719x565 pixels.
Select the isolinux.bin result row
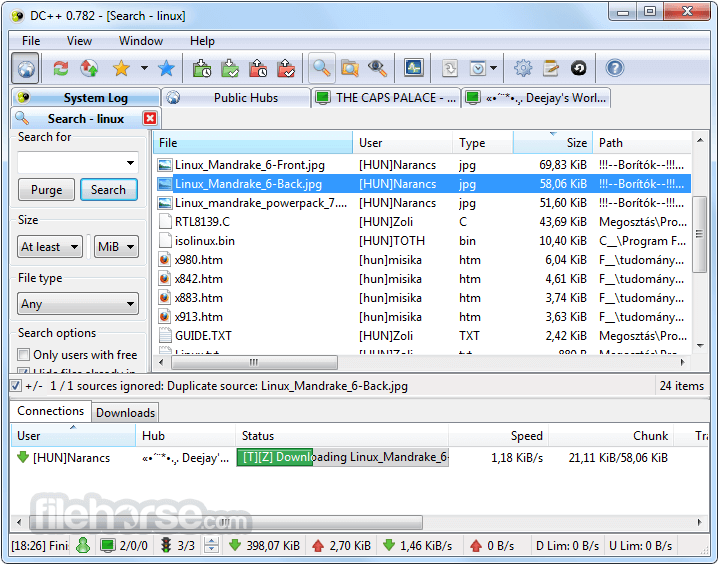coord(422,241)
